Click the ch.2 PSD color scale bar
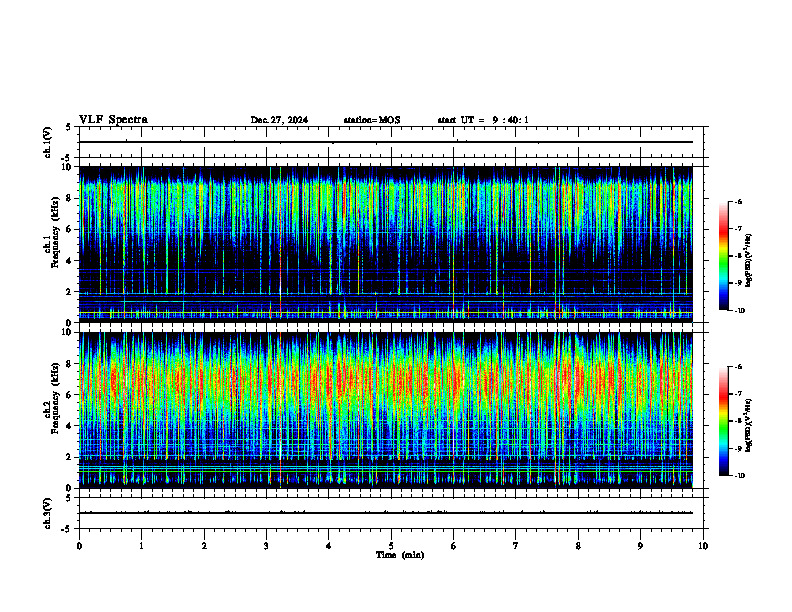This screenshot has height=612, width=792. [x=724, y=421]
